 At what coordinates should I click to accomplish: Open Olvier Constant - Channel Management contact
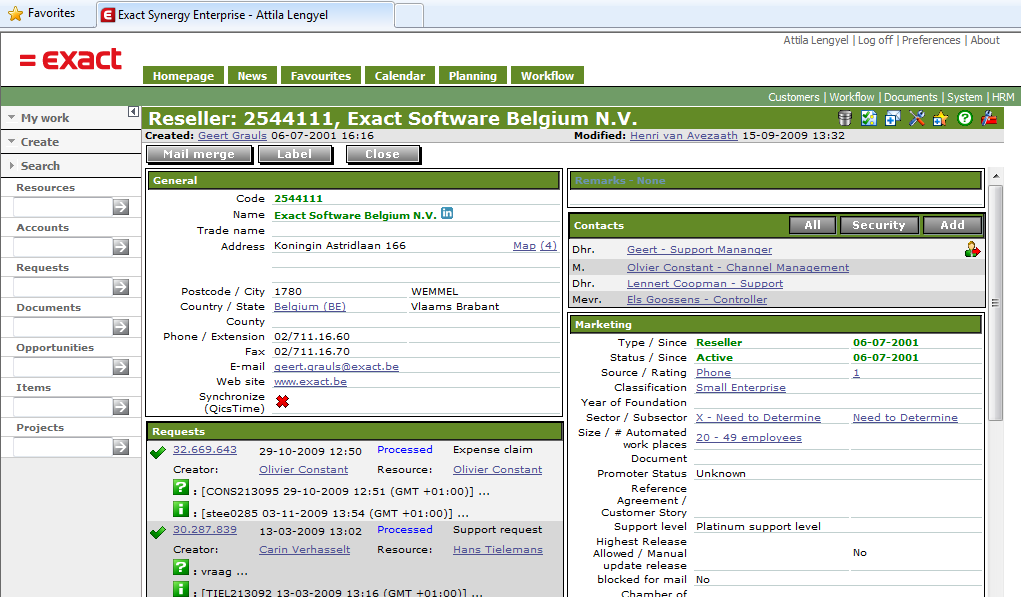tap(738, 268)
